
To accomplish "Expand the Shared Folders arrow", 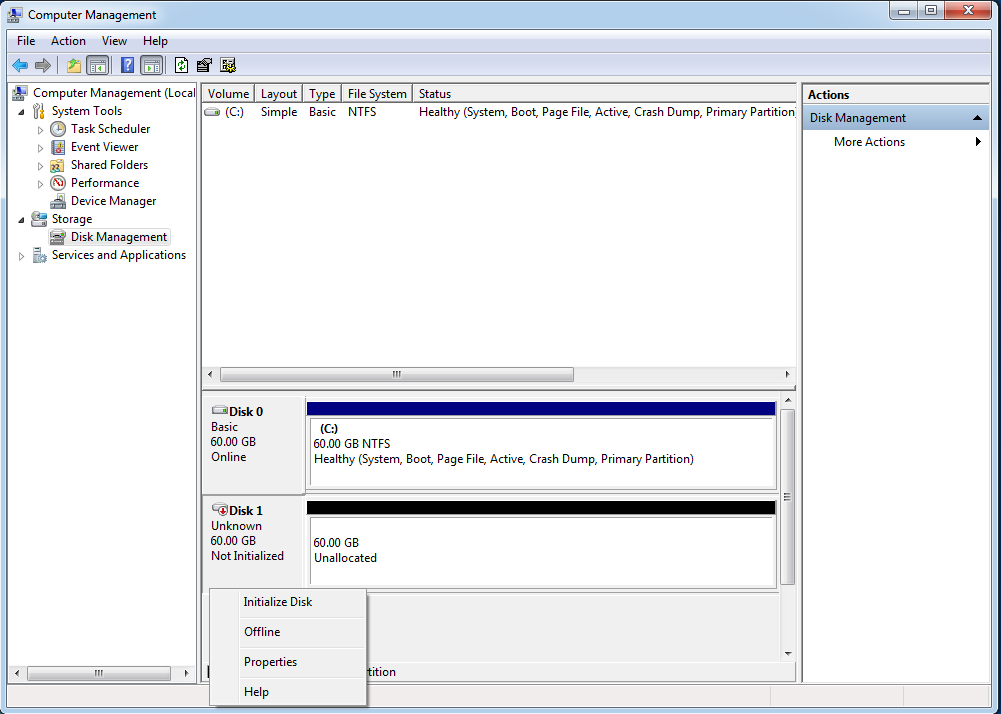I will click(40, 165).
